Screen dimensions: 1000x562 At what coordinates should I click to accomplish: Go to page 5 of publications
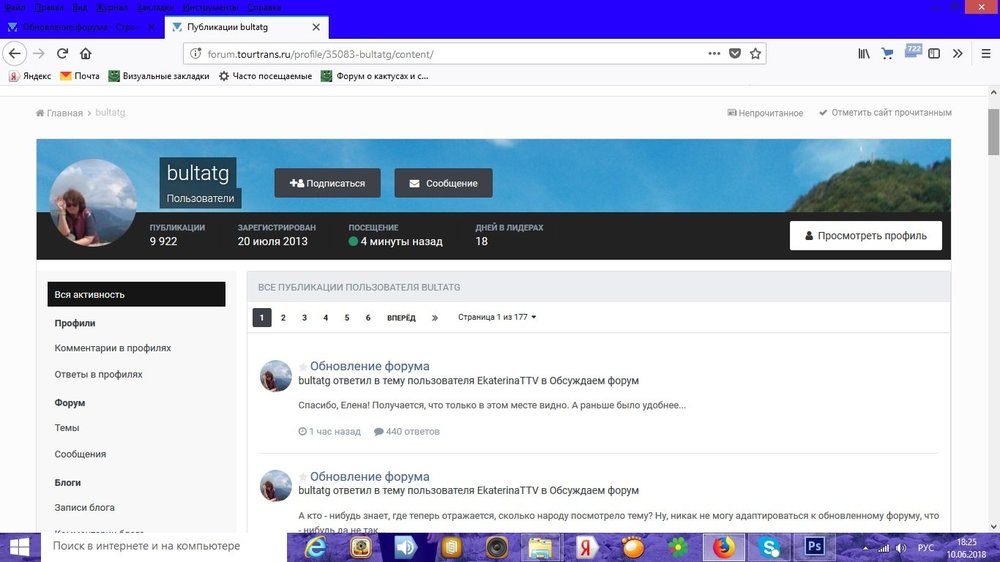pos(347,317)
